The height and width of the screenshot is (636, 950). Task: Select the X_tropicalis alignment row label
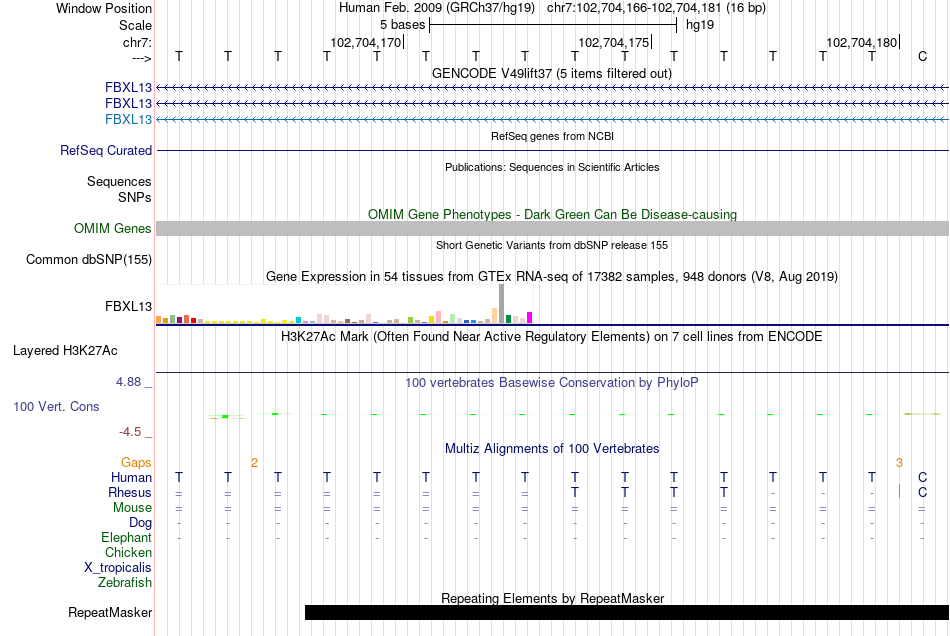tap(118, 568)
